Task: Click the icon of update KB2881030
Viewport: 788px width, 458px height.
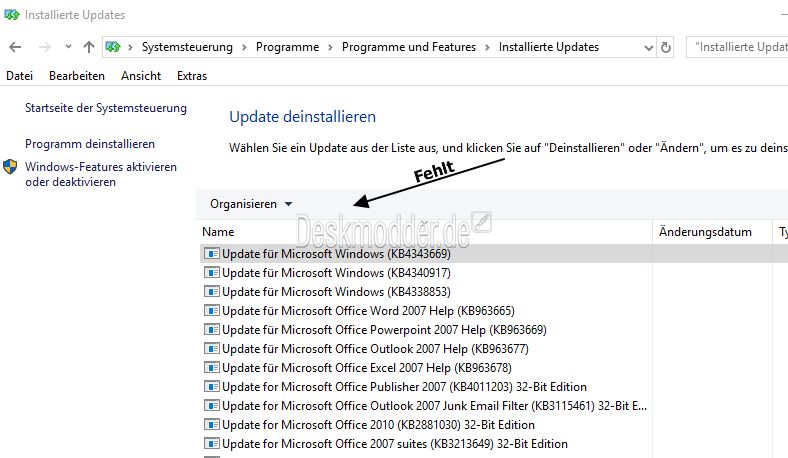Action: [212, 425]
